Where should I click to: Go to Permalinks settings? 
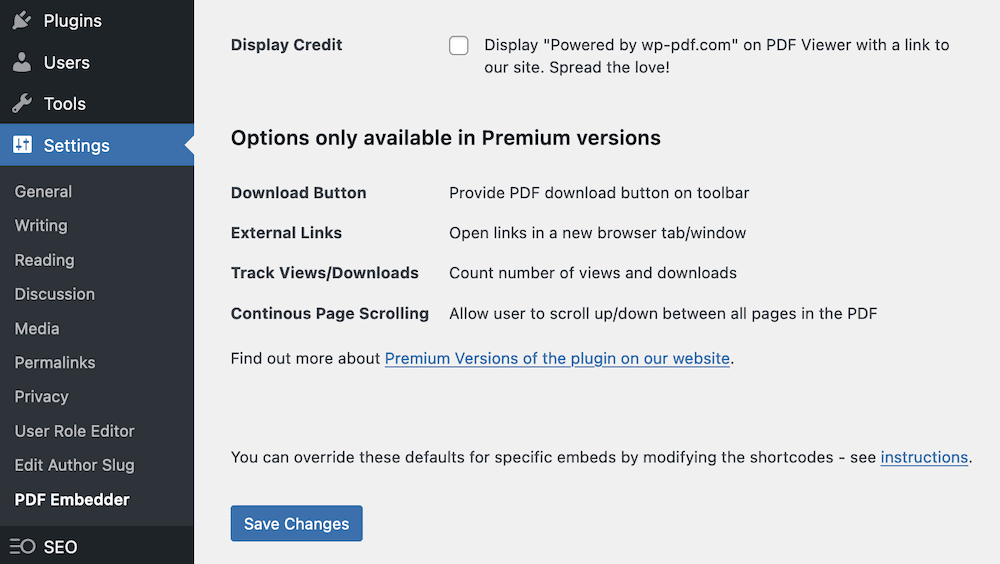pos(55,362)
